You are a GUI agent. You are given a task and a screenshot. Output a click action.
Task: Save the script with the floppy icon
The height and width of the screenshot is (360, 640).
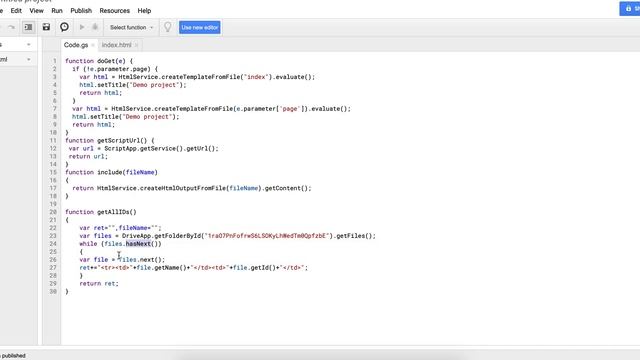click(x=46, y=27)
